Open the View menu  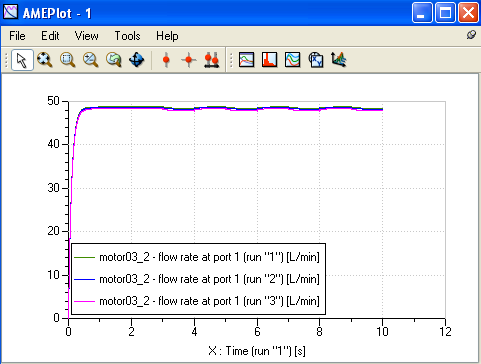click(86, 36)
